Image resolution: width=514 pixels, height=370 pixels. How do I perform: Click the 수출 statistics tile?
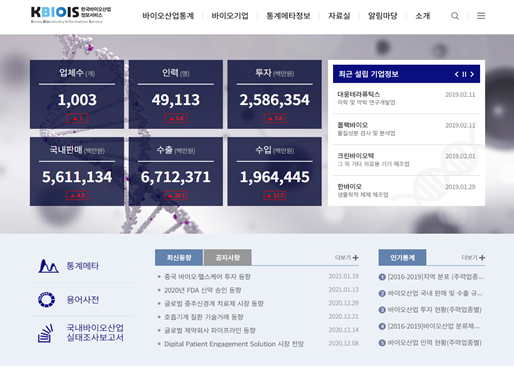click(x=176, y=171)
